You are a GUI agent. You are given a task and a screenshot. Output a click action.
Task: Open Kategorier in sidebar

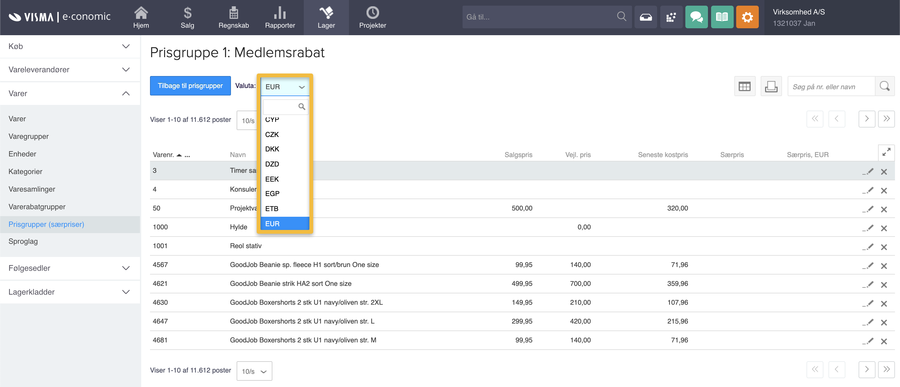(x=25, y=171)
